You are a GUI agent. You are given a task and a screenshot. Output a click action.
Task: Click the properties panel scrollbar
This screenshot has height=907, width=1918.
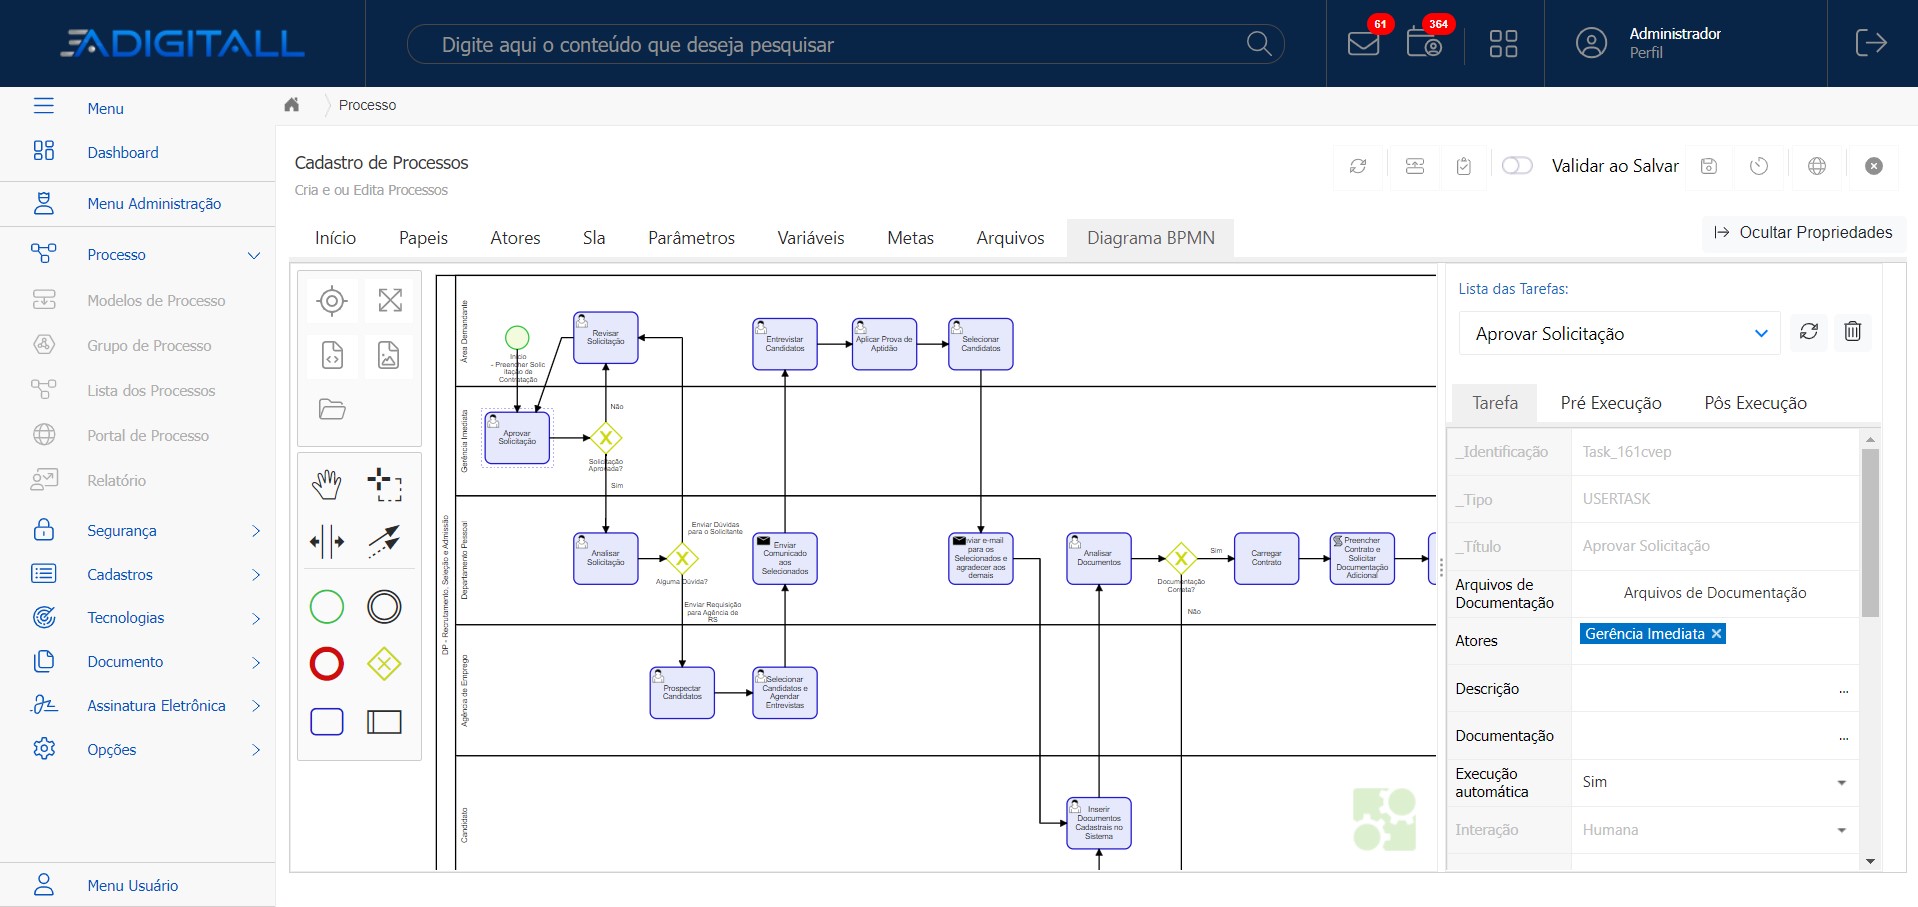point(1870,532)
